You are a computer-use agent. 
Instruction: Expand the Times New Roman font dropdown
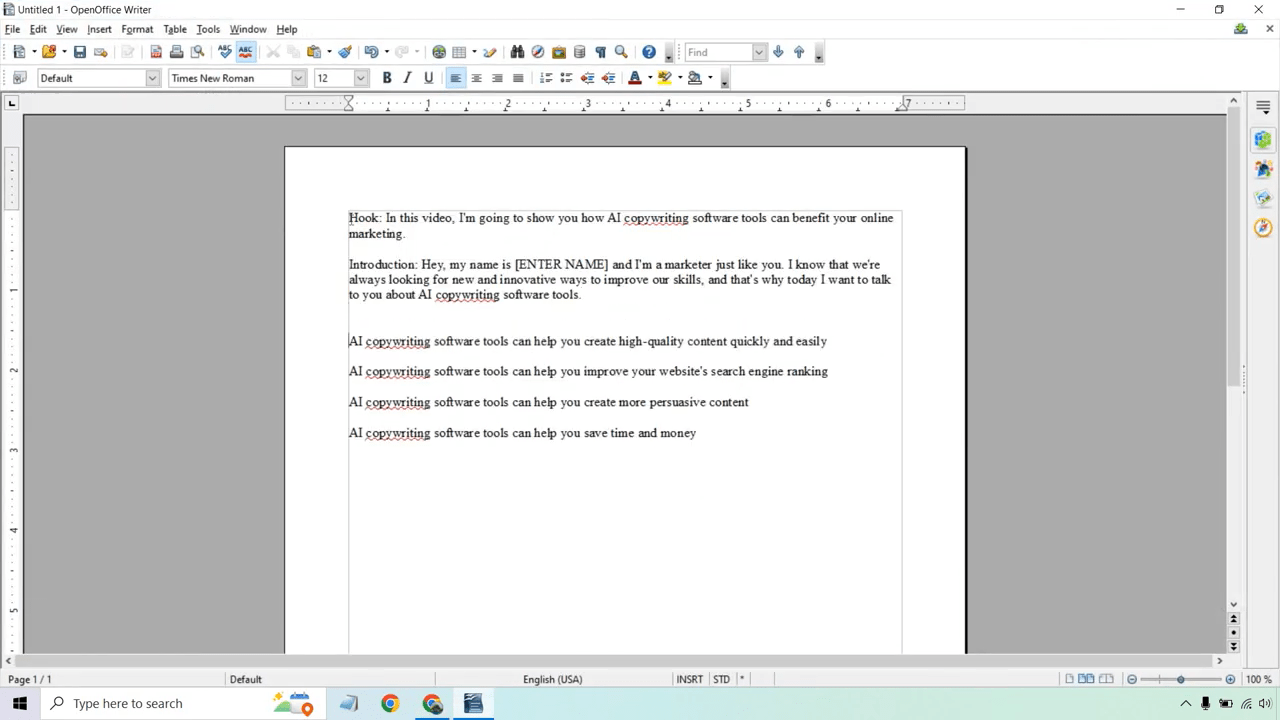pyautogui.click(x=298, y=78)
